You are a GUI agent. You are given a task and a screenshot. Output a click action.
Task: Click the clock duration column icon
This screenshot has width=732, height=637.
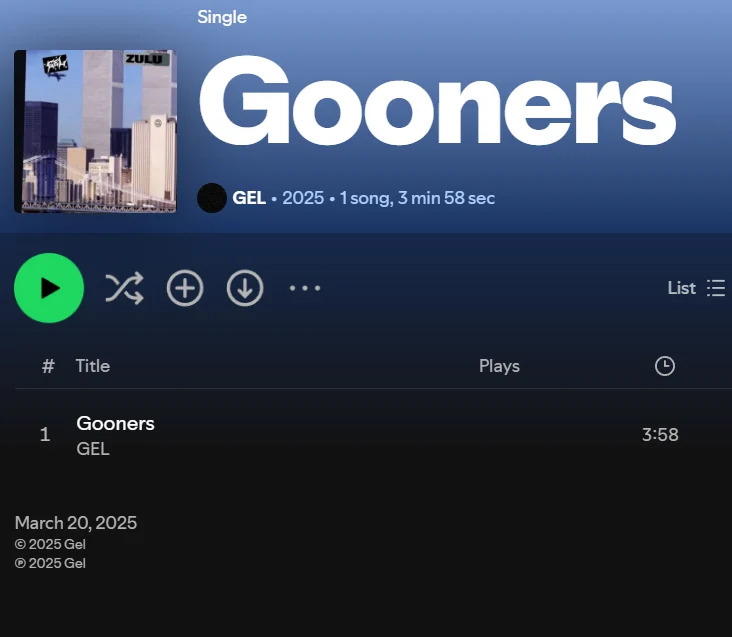point(665,366)
